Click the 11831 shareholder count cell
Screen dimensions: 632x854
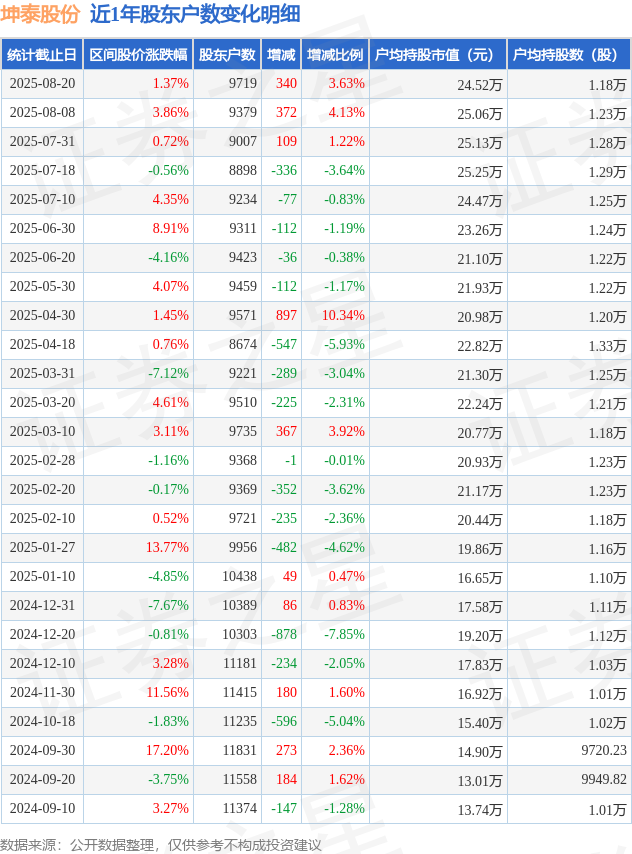[x=240, y=751]
